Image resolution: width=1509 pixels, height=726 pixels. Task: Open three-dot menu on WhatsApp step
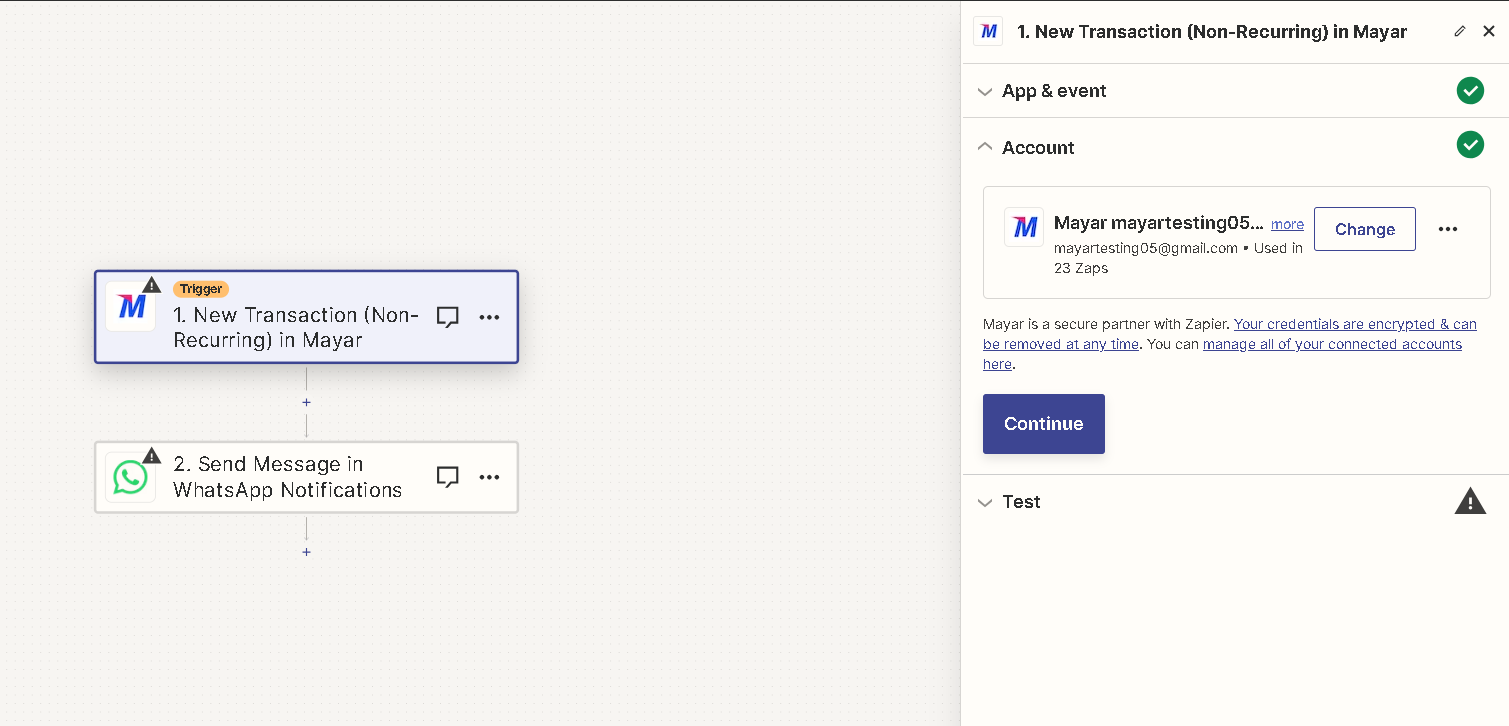click(x=489, y=477)
